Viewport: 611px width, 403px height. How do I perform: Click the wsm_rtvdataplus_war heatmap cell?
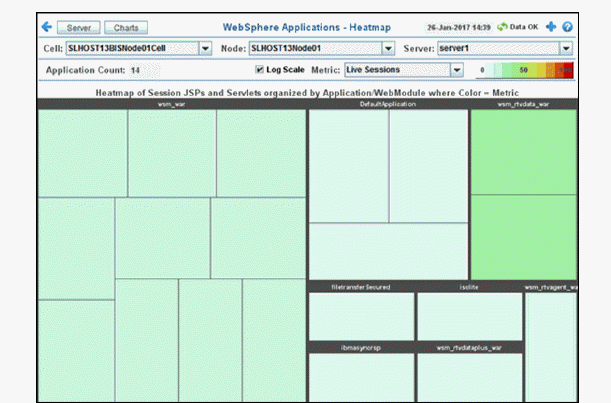(470, 378)
